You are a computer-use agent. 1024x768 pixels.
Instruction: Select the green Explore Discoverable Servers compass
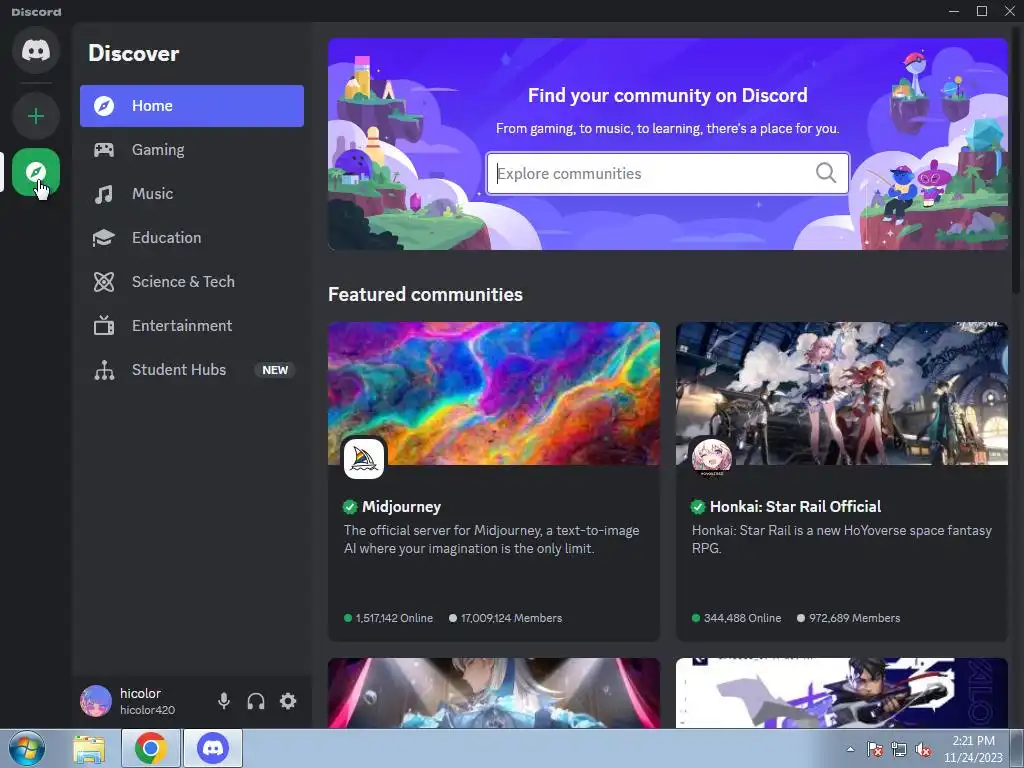[x=36, y=172]
